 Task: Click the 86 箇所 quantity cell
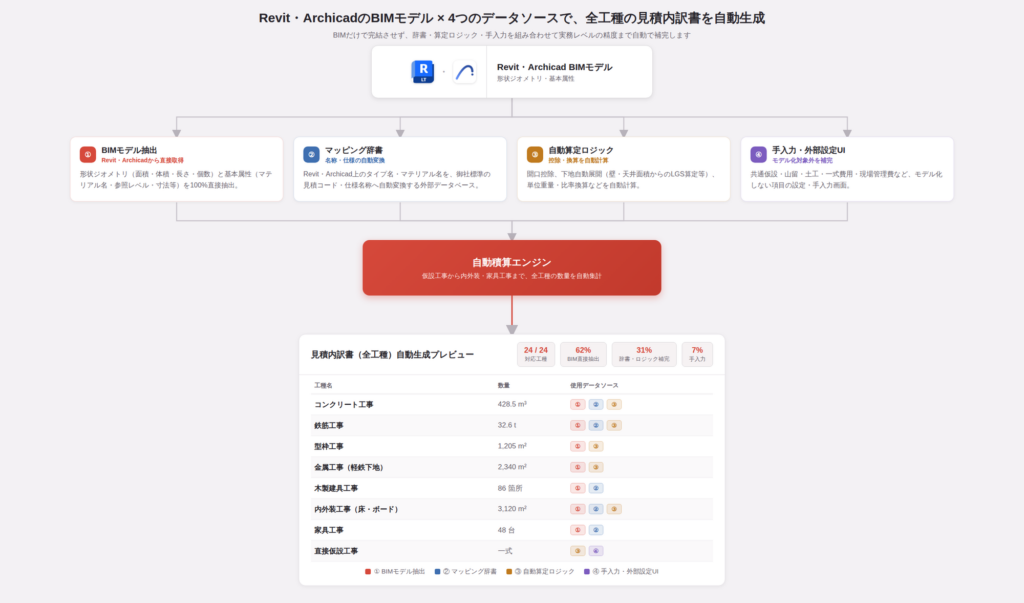(510, 488)
